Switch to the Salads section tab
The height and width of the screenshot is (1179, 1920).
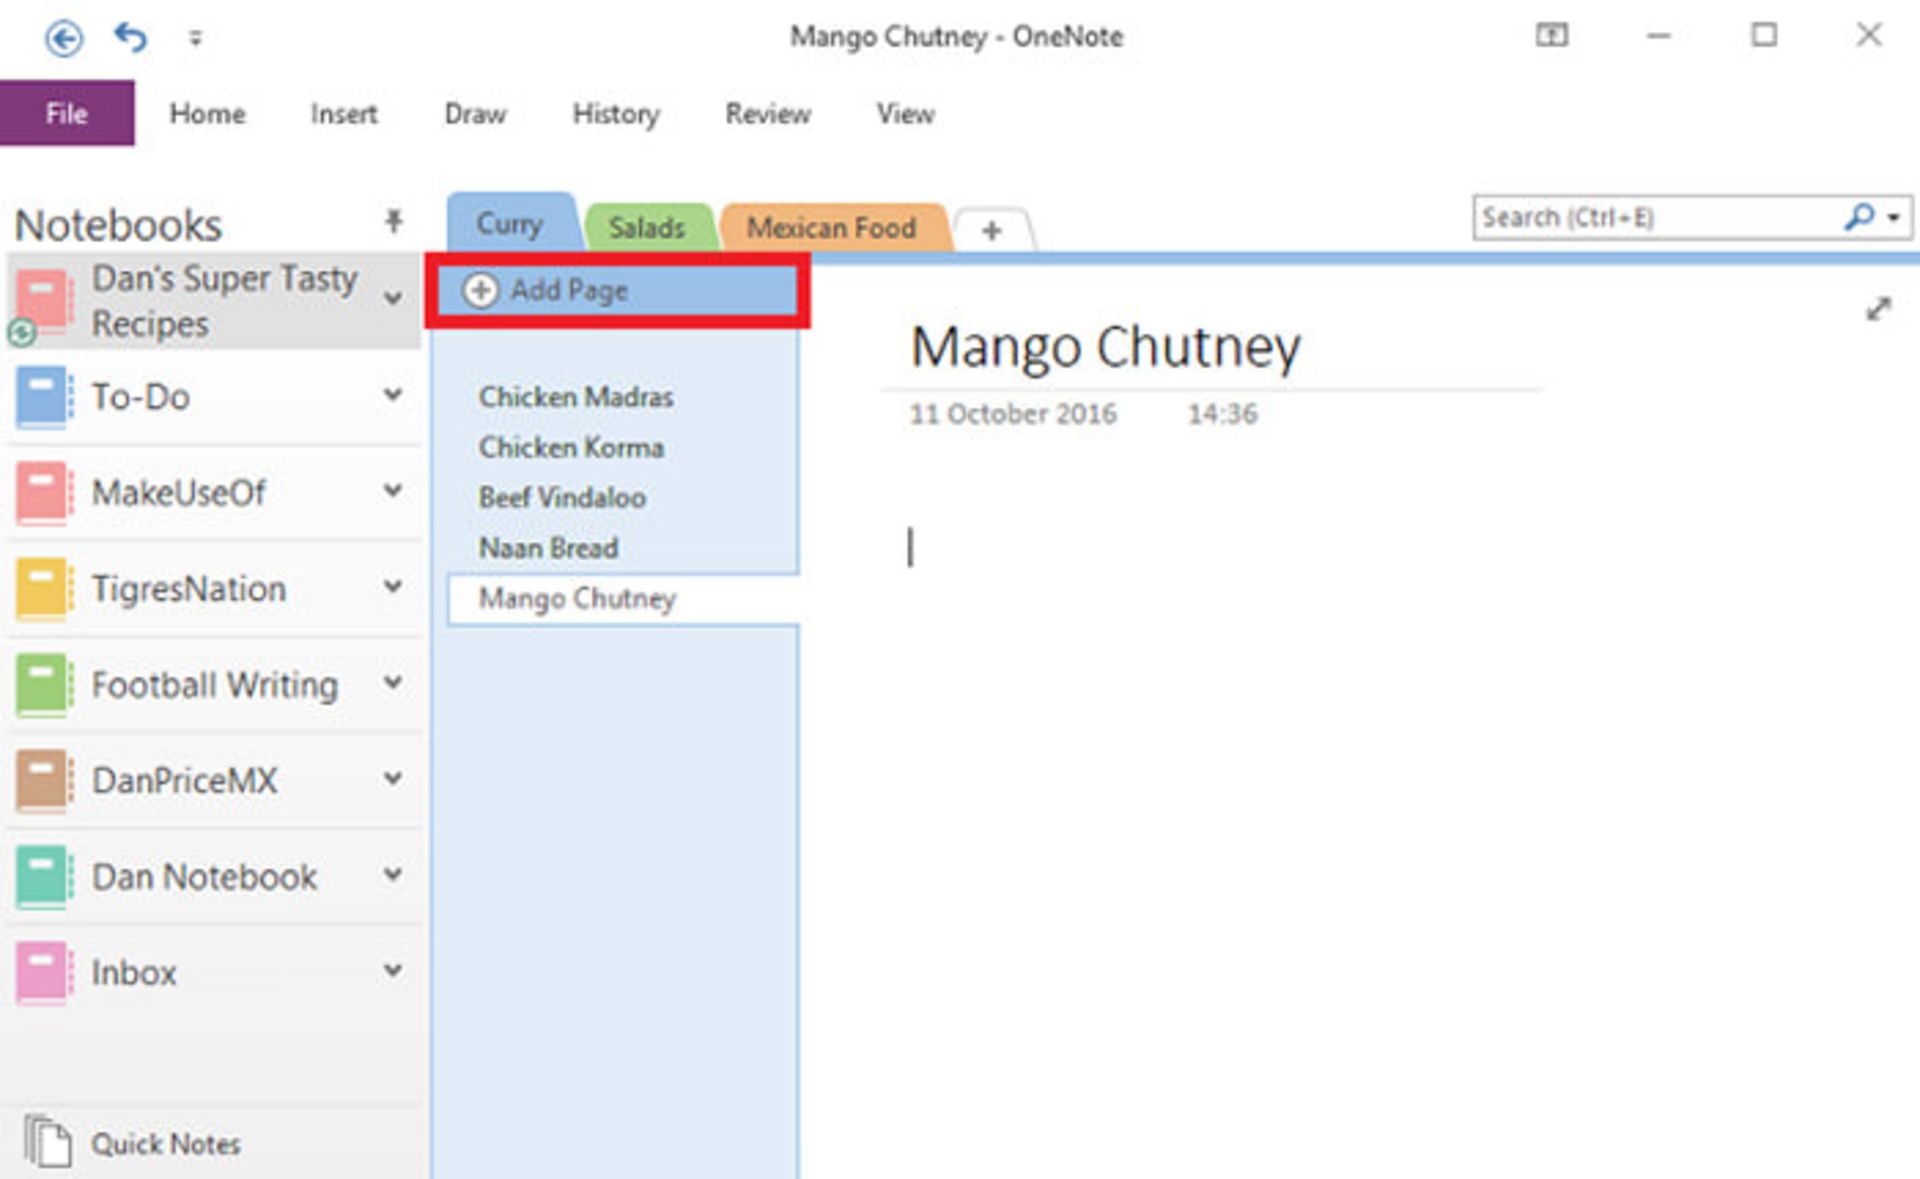click(647, 228)
